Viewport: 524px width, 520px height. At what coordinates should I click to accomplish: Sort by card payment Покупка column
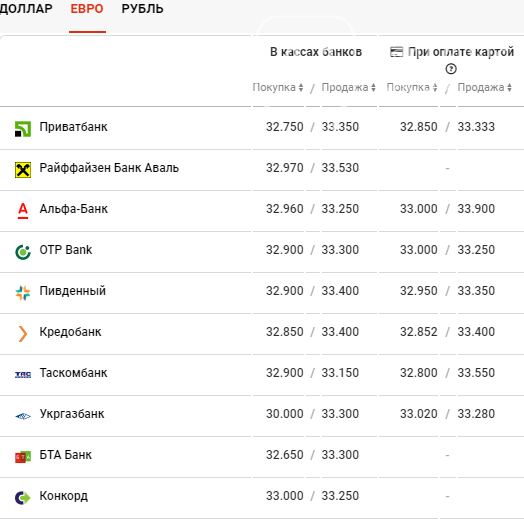pos(412,88)
